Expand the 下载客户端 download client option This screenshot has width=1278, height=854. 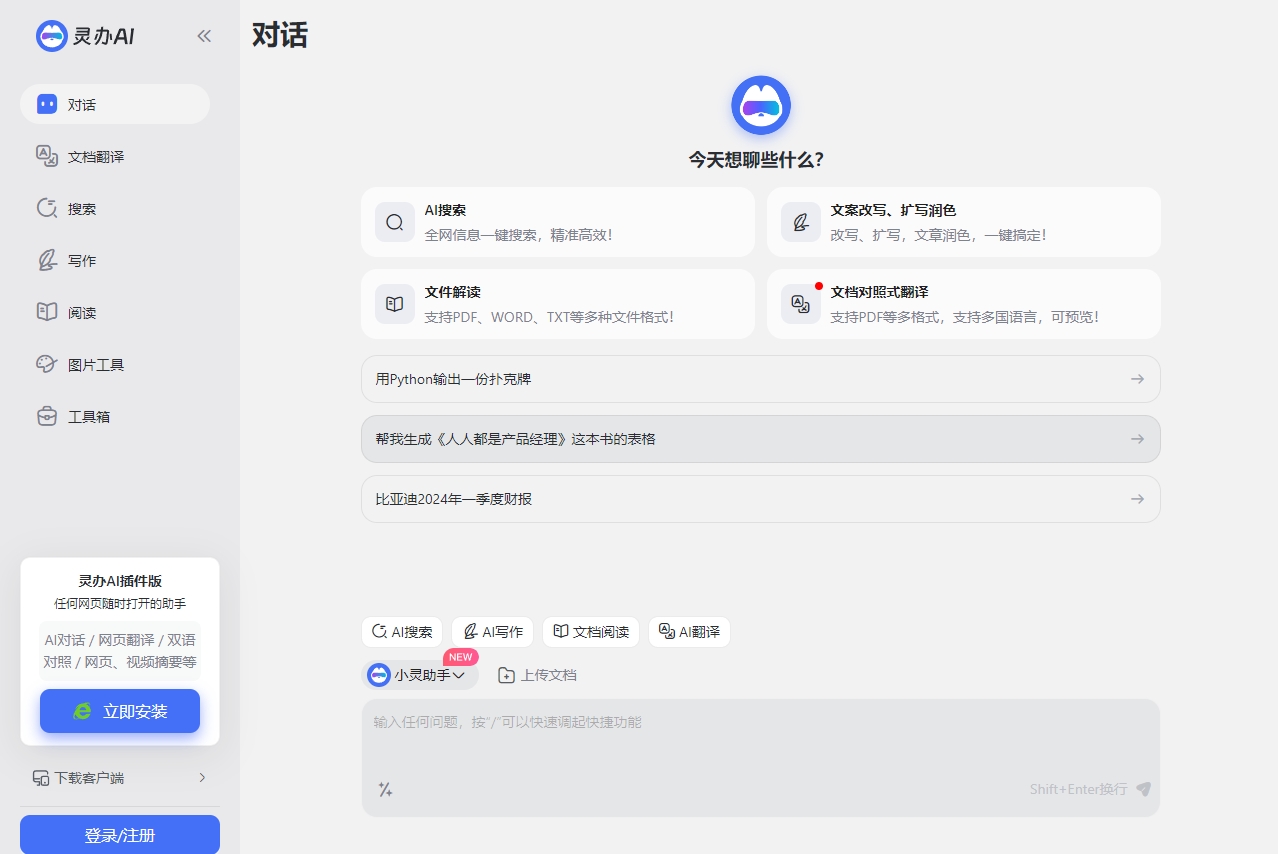click(x=120, y=777)
